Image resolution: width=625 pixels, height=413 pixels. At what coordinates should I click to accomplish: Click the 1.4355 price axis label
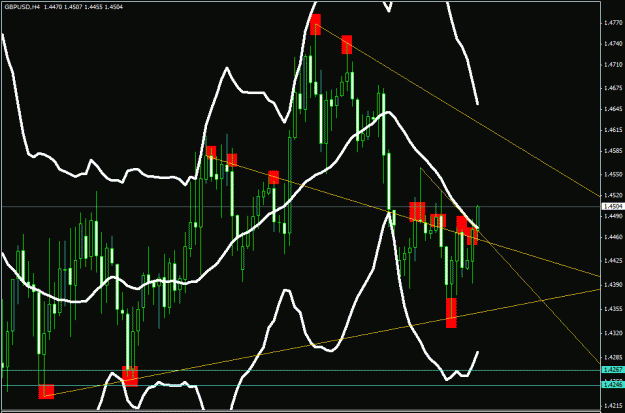coord(612,308)
